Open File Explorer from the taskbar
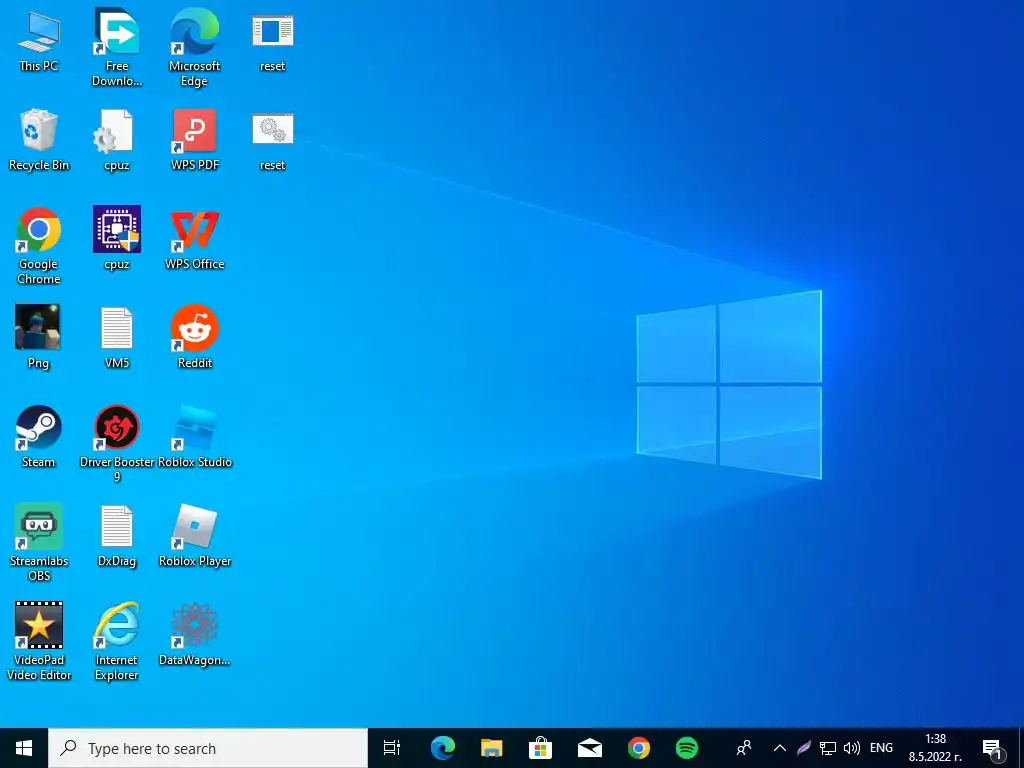Viewport: 1024px width, 768px height. pos(492,748)
